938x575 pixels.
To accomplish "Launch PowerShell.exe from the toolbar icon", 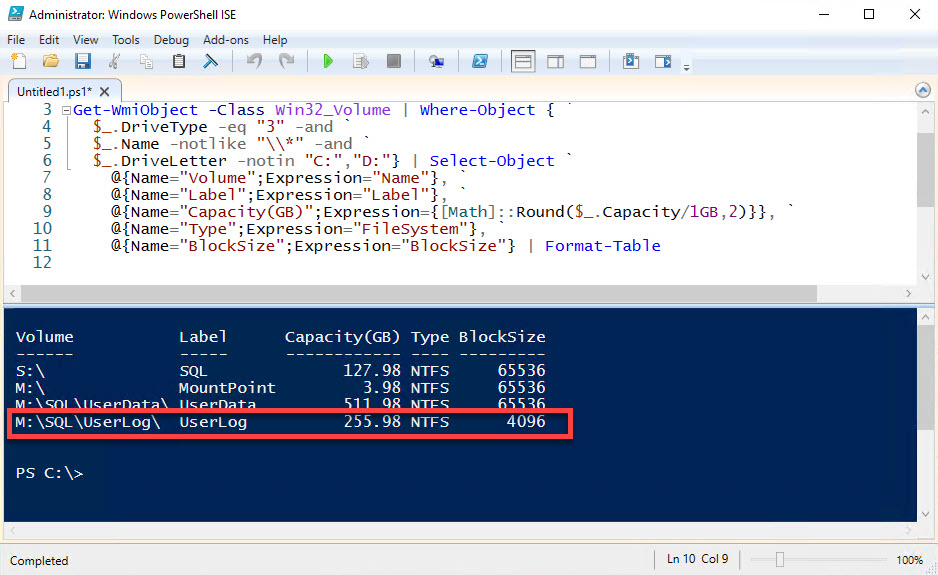I will pyautogui.click(x=480, y=62).
